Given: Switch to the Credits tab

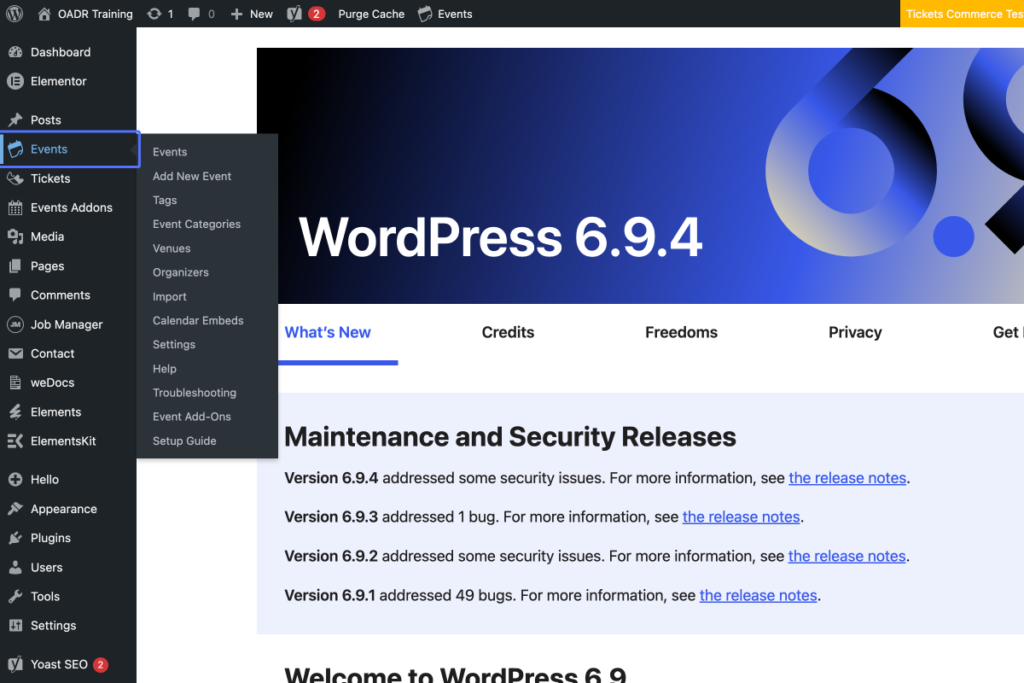Looking at the screenshot, I should (x=508, y=332).
